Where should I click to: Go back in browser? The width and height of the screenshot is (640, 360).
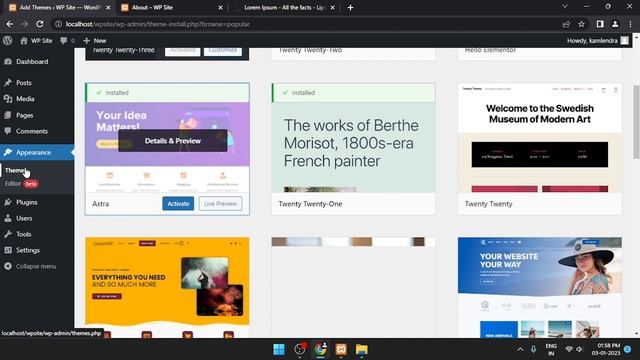[10, 24]
